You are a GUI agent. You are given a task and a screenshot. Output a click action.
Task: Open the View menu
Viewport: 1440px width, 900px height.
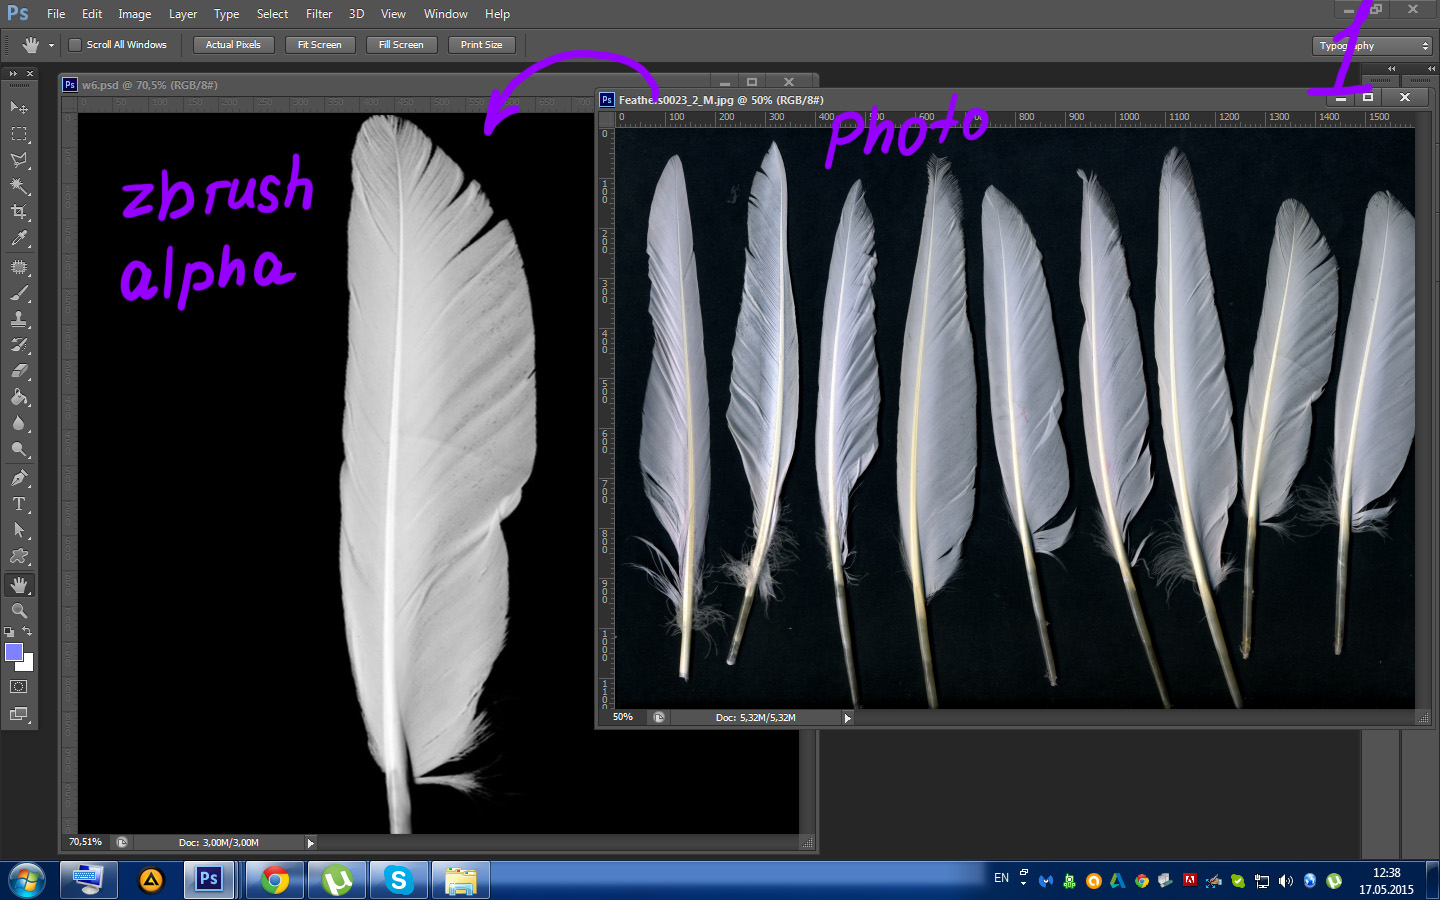coord(393,14)
